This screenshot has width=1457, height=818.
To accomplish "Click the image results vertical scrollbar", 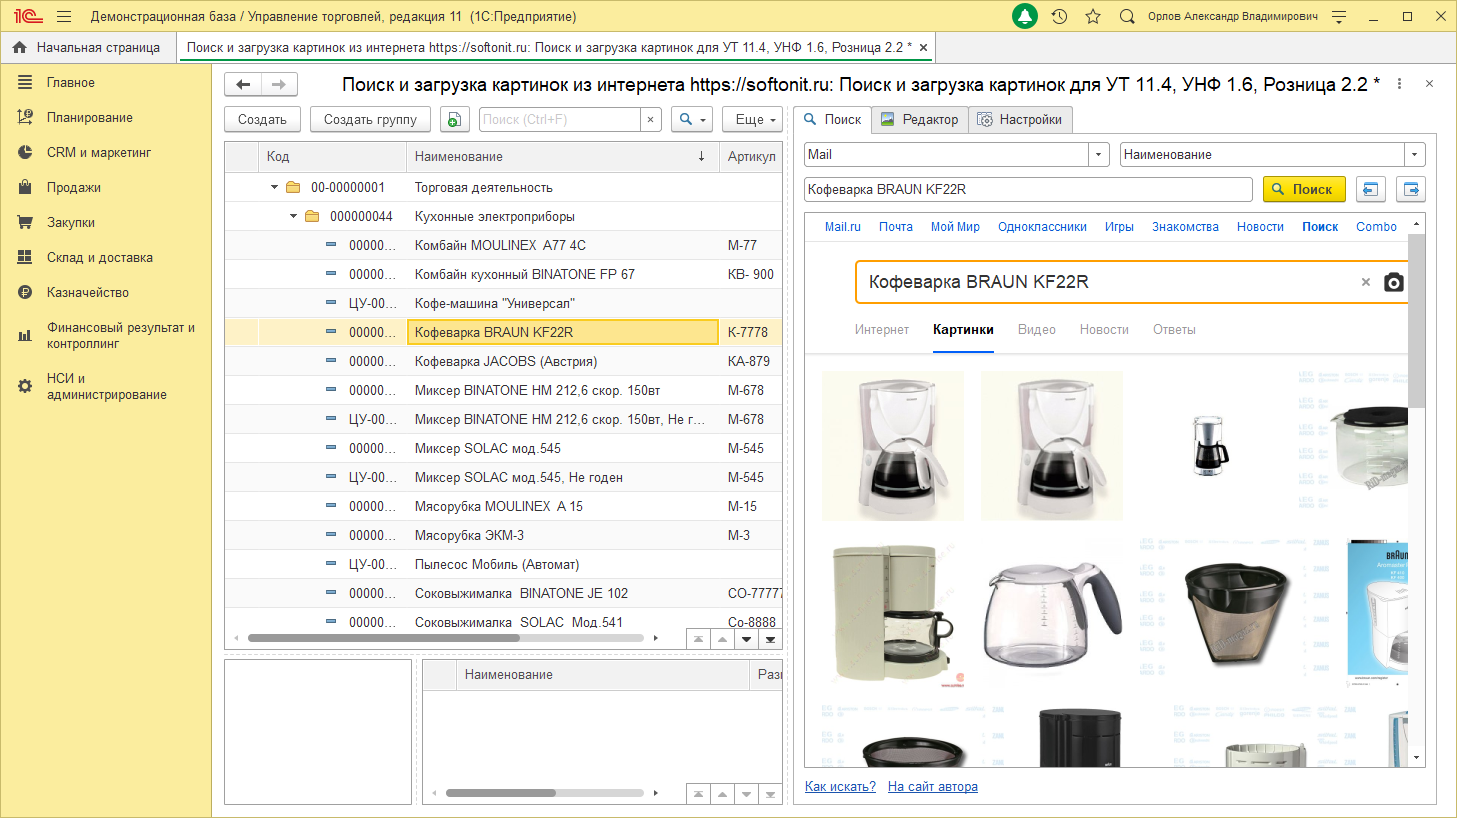I will pyautogui.click(x=1416, y=320).
